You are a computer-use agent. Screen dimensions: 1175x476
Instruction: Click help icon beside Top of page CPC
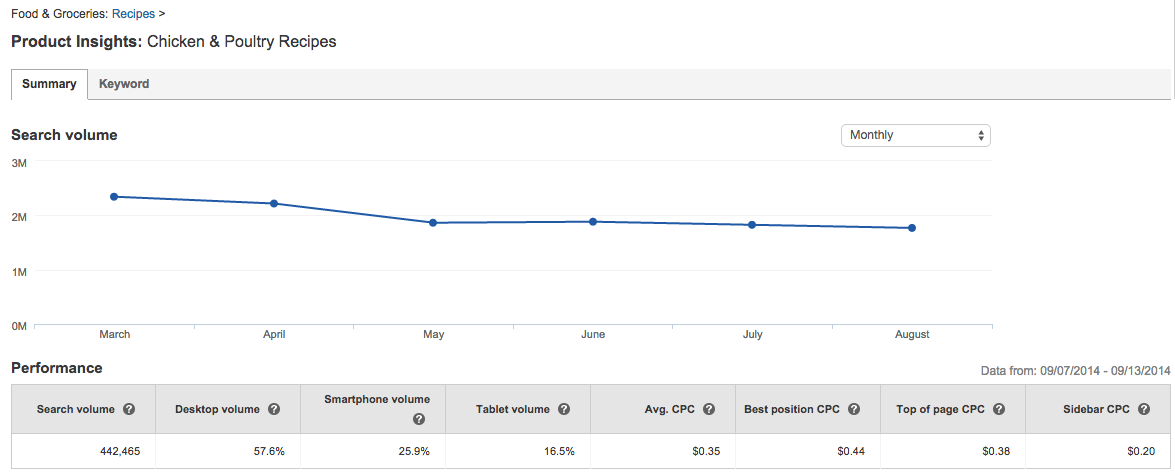pyautogui.click(x=999, y=409)
